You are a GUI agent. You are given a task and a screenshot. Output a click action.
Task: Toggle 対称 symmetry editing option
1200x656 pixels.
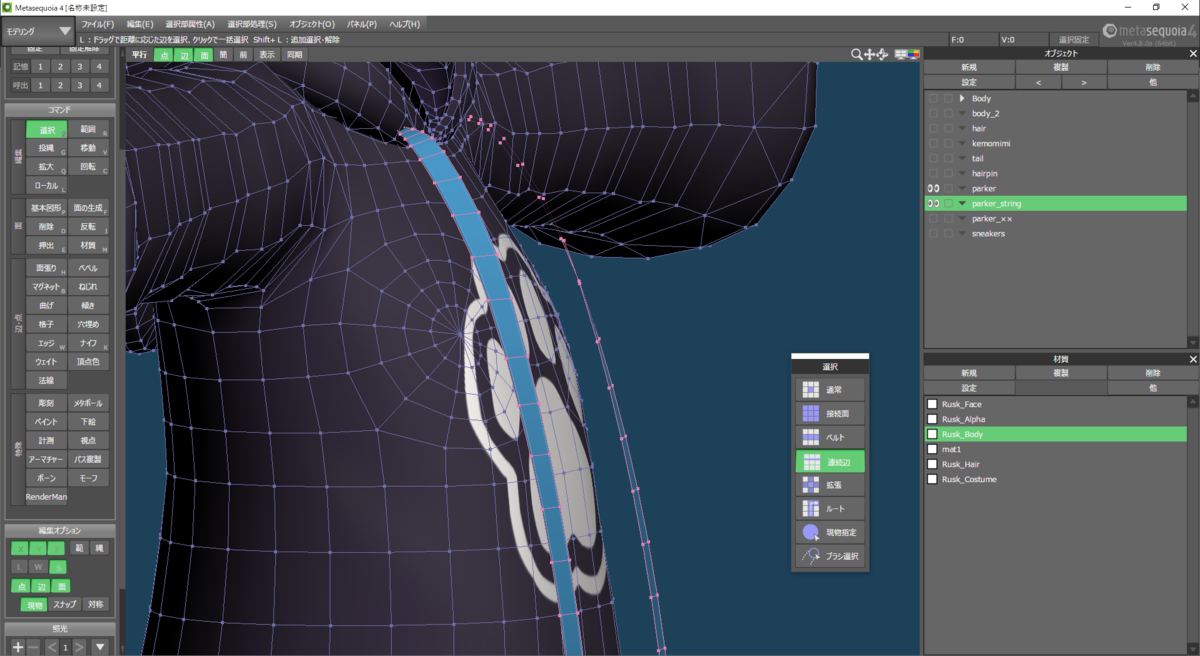pos(95,604)
